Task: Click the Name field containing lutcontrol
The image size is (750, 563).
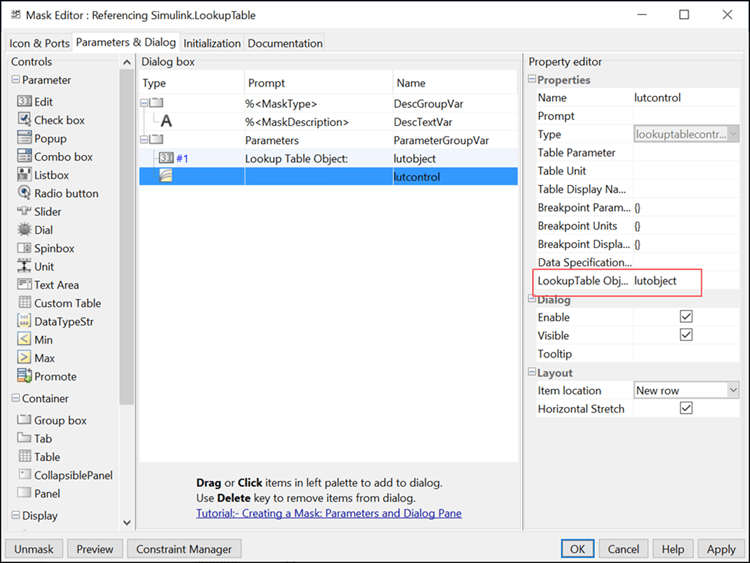Action: click(686, 98)
